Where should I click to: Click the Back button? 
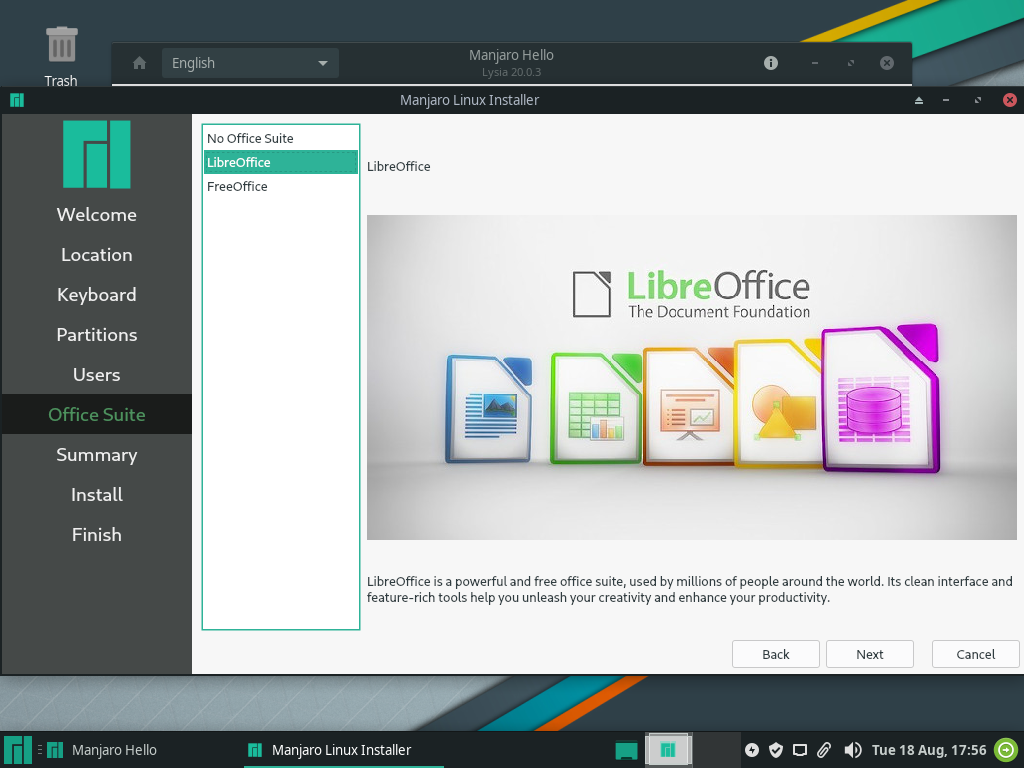(775, 654)
